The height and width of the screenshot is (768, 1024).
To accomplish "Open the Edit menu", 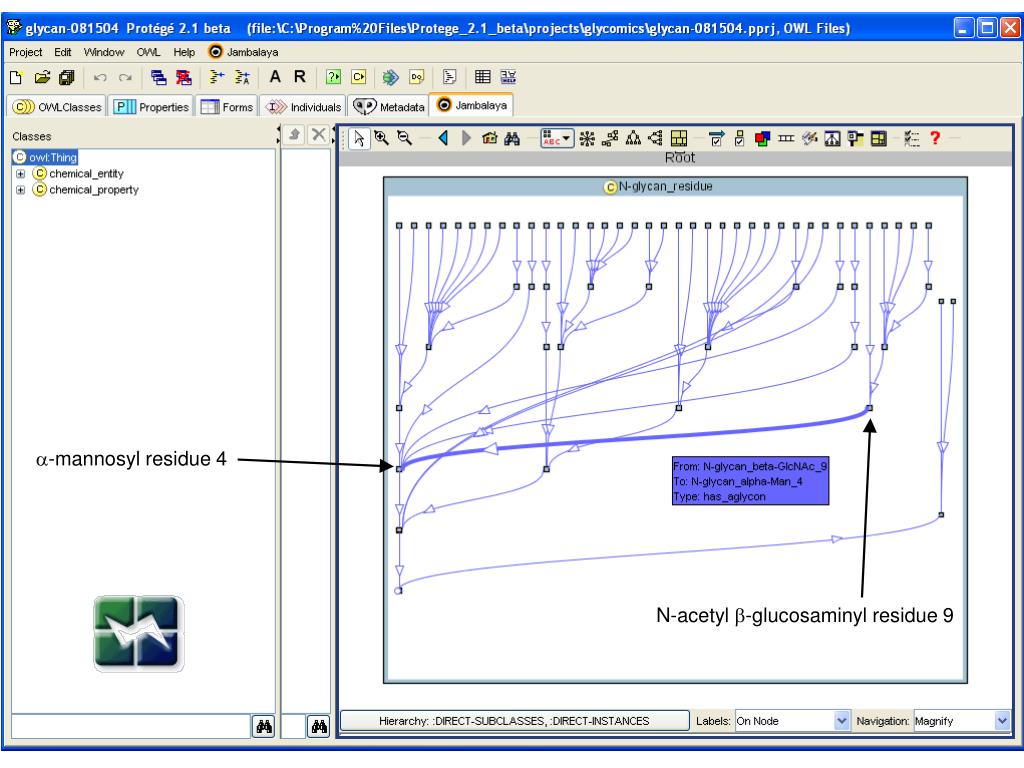I will point(63,52).
